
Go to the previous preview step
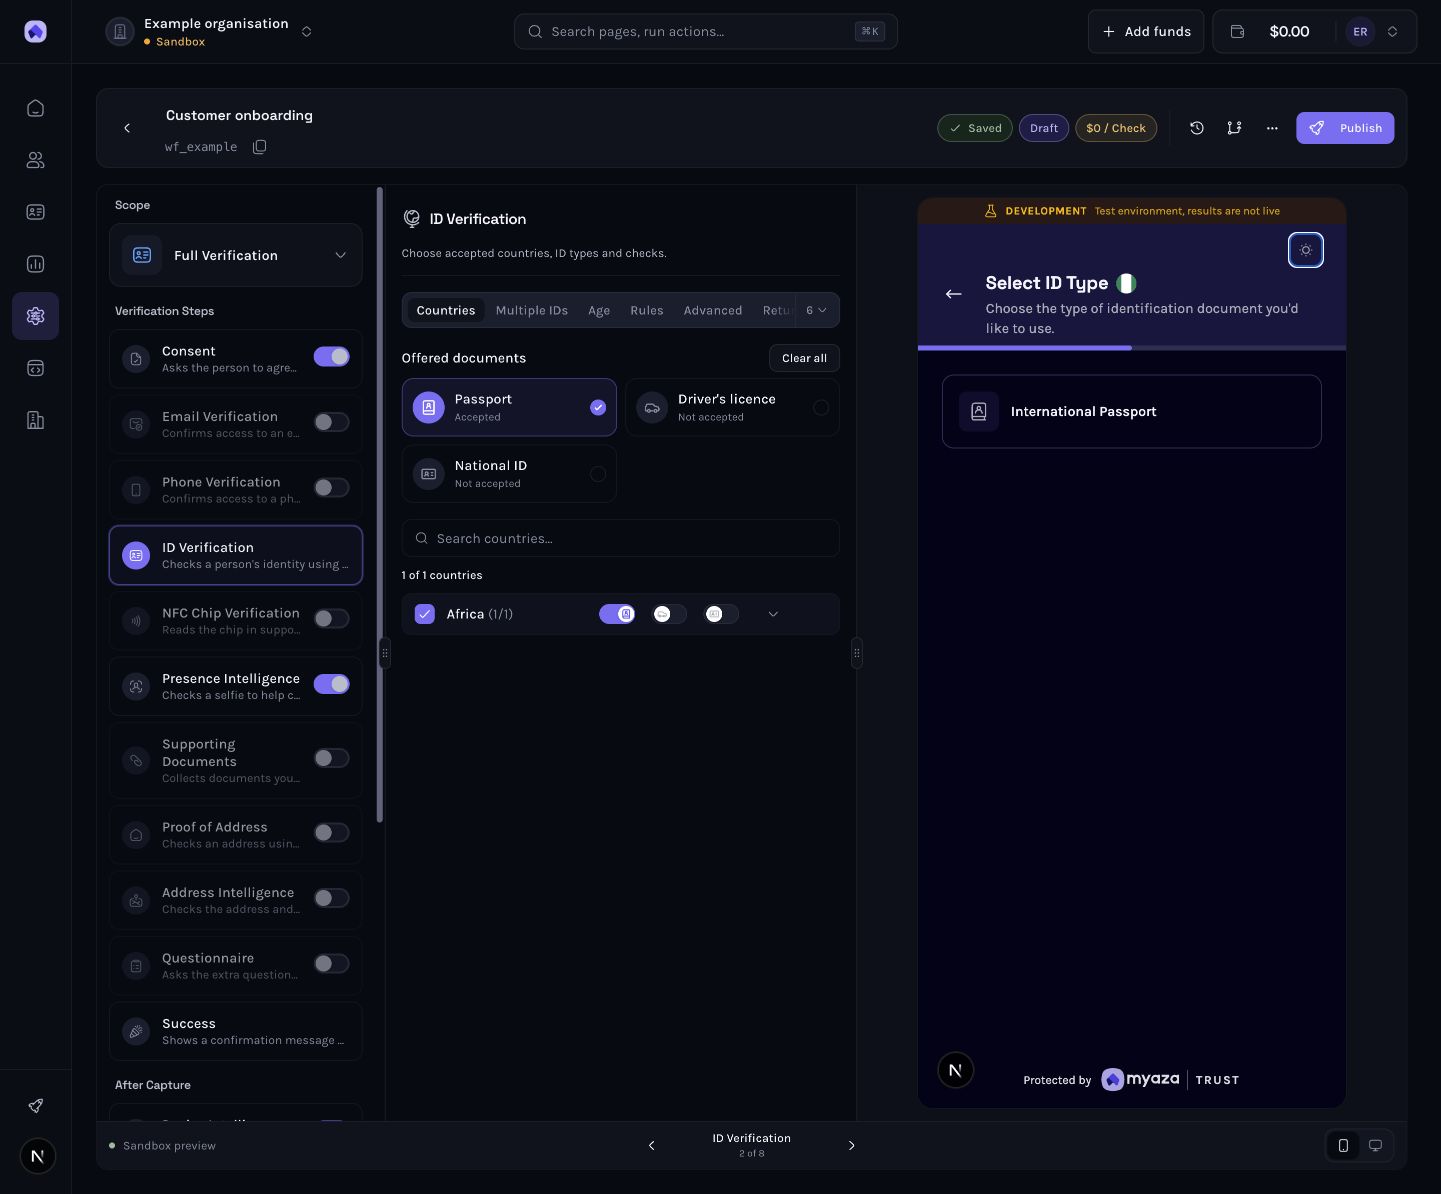(651, 1146)
